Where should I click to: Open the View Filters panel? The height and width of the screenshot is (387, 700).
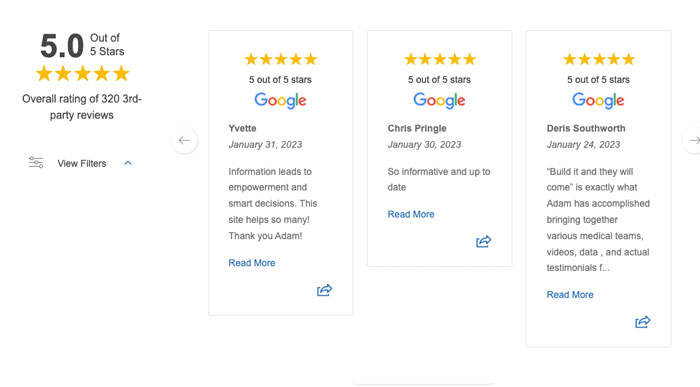pyautogui.click(x=82, y=163)
